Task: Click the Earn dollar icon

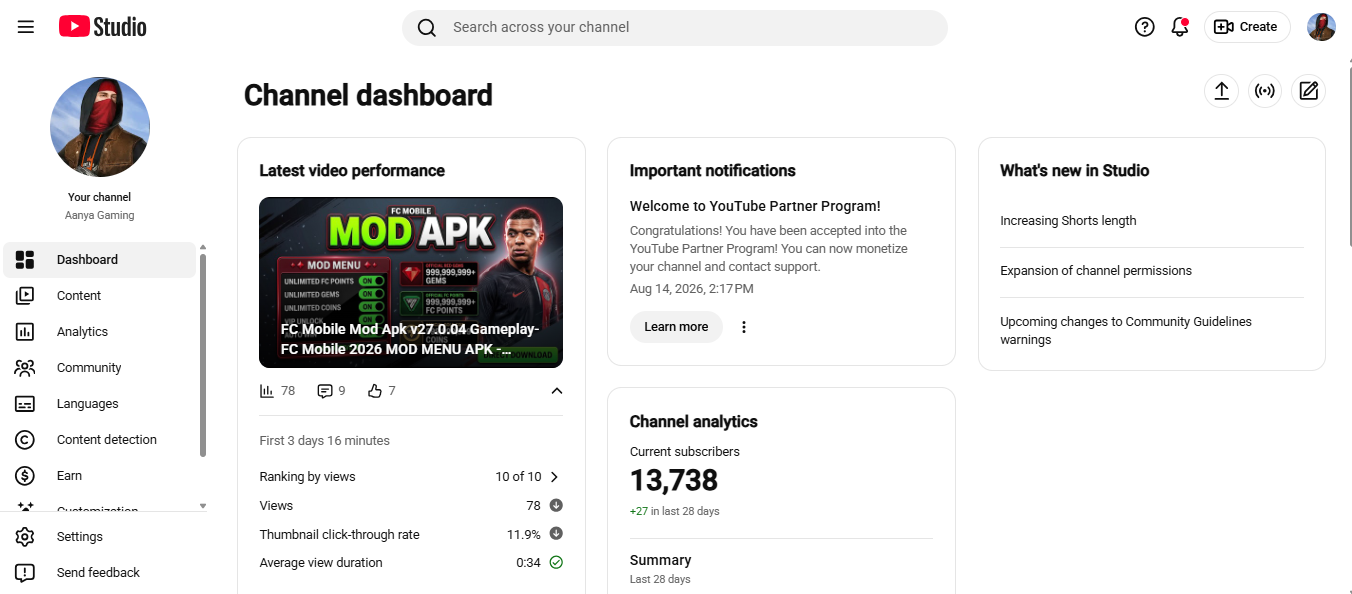Action: tap(25, 476)
